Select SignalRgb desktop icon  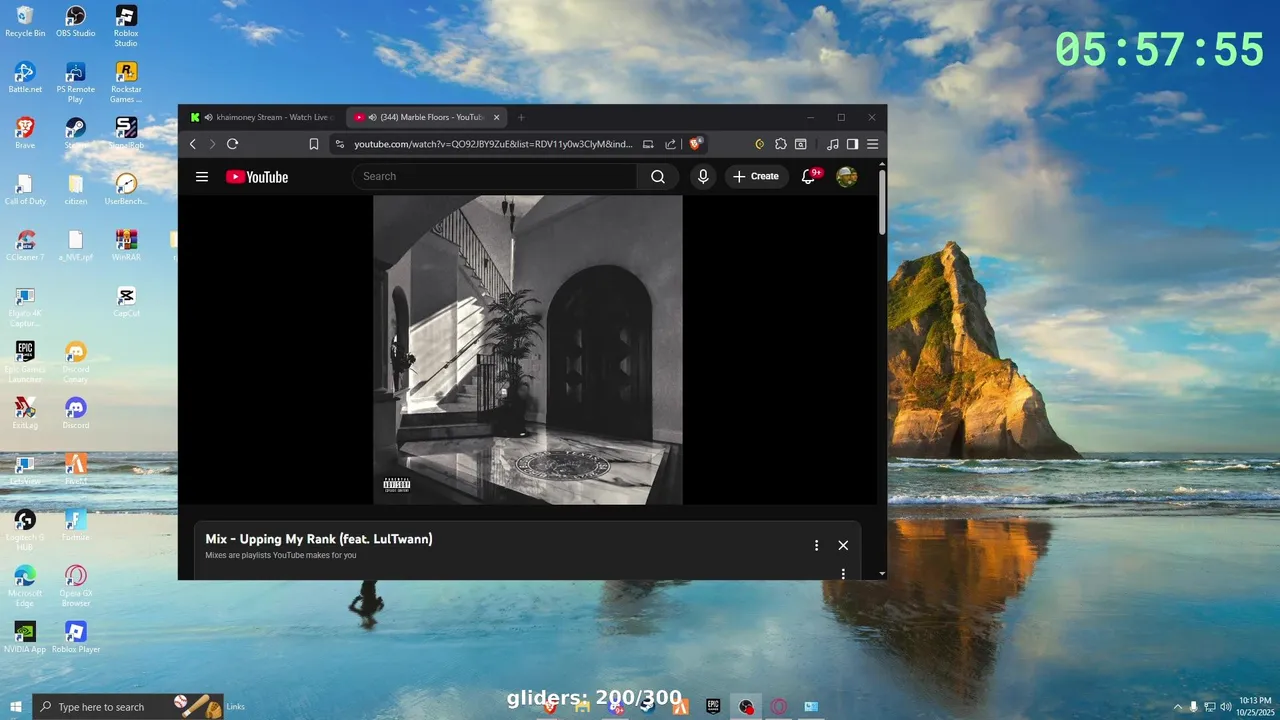click(126, 133)
